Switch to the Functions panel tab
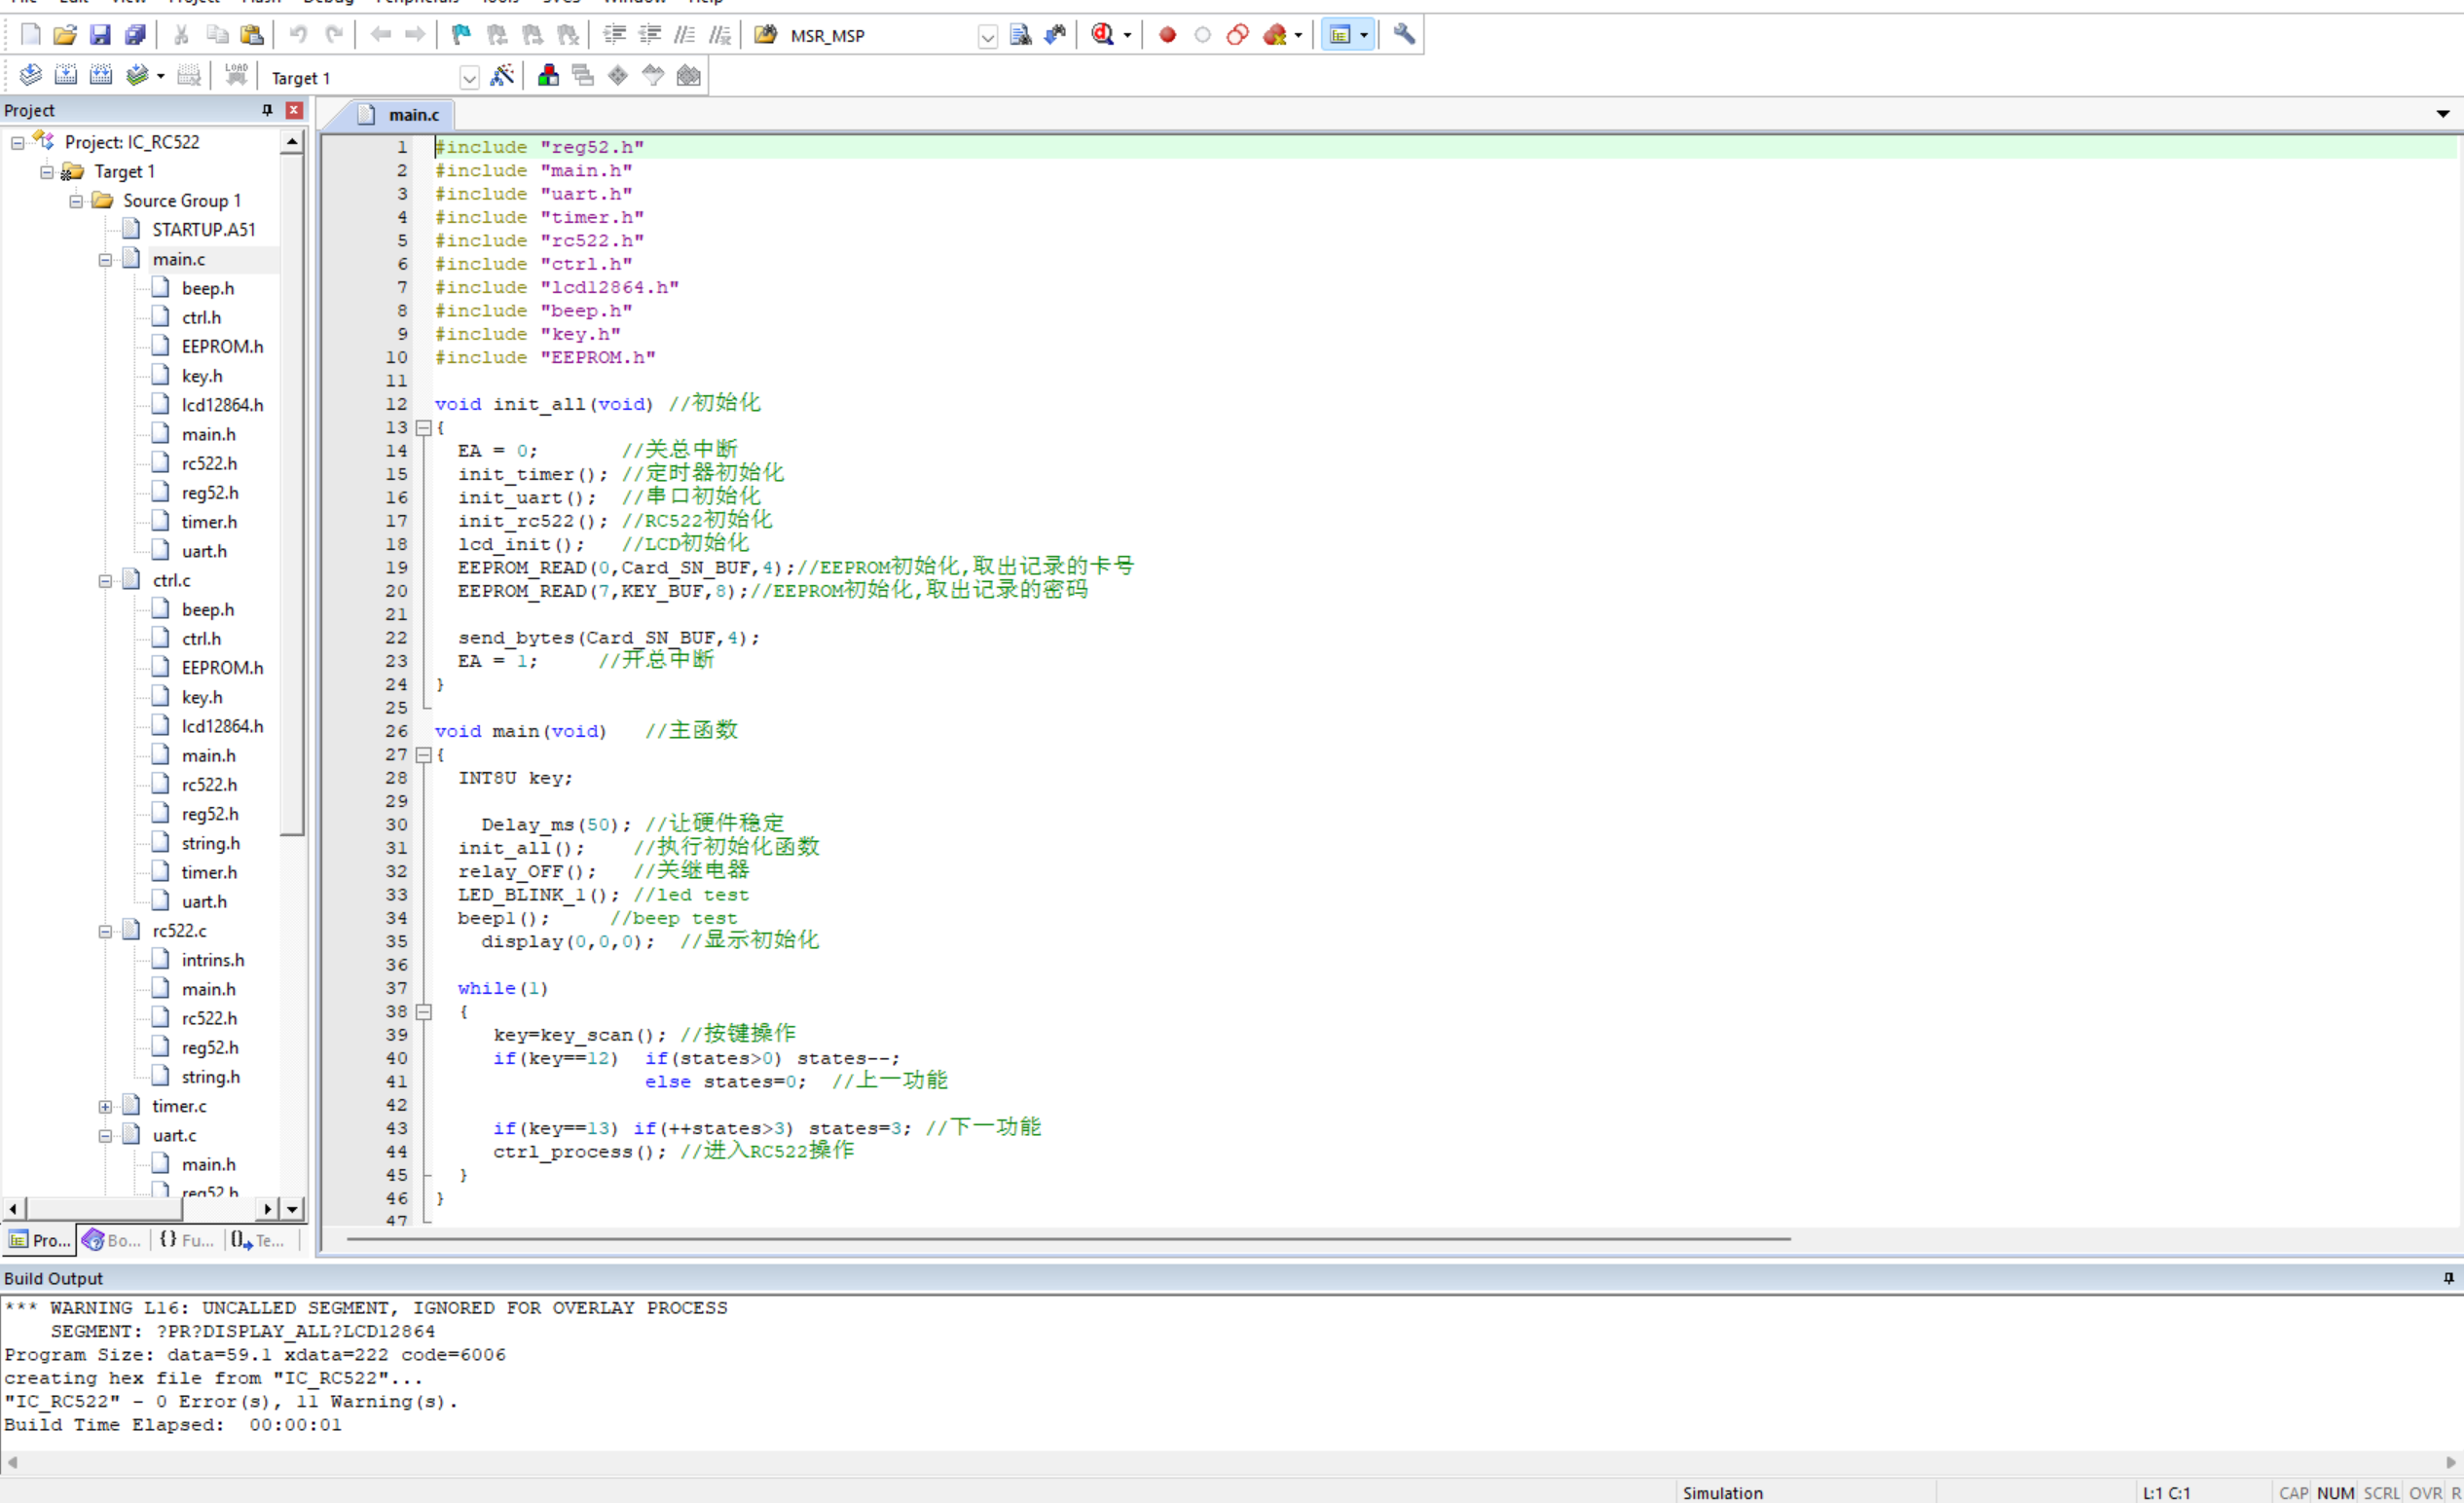The width and height of the screenshot is (2464, 1503). coord(187,1240)
